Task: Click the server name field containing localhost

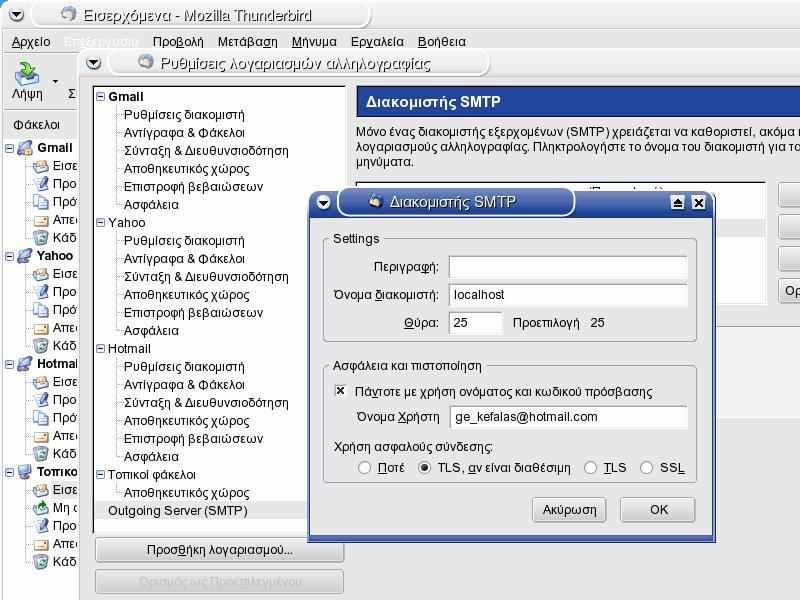Action: [x=568, y=295]
